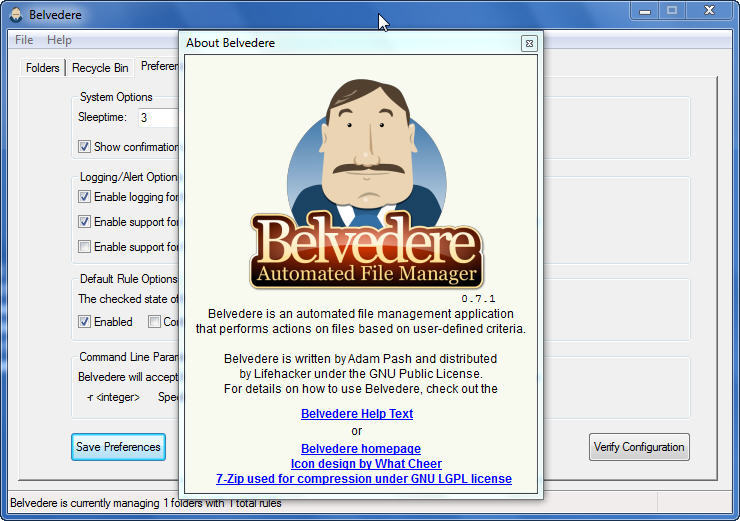Click the System Options group label
Viewport: 740px width, 521px height.
116,97
